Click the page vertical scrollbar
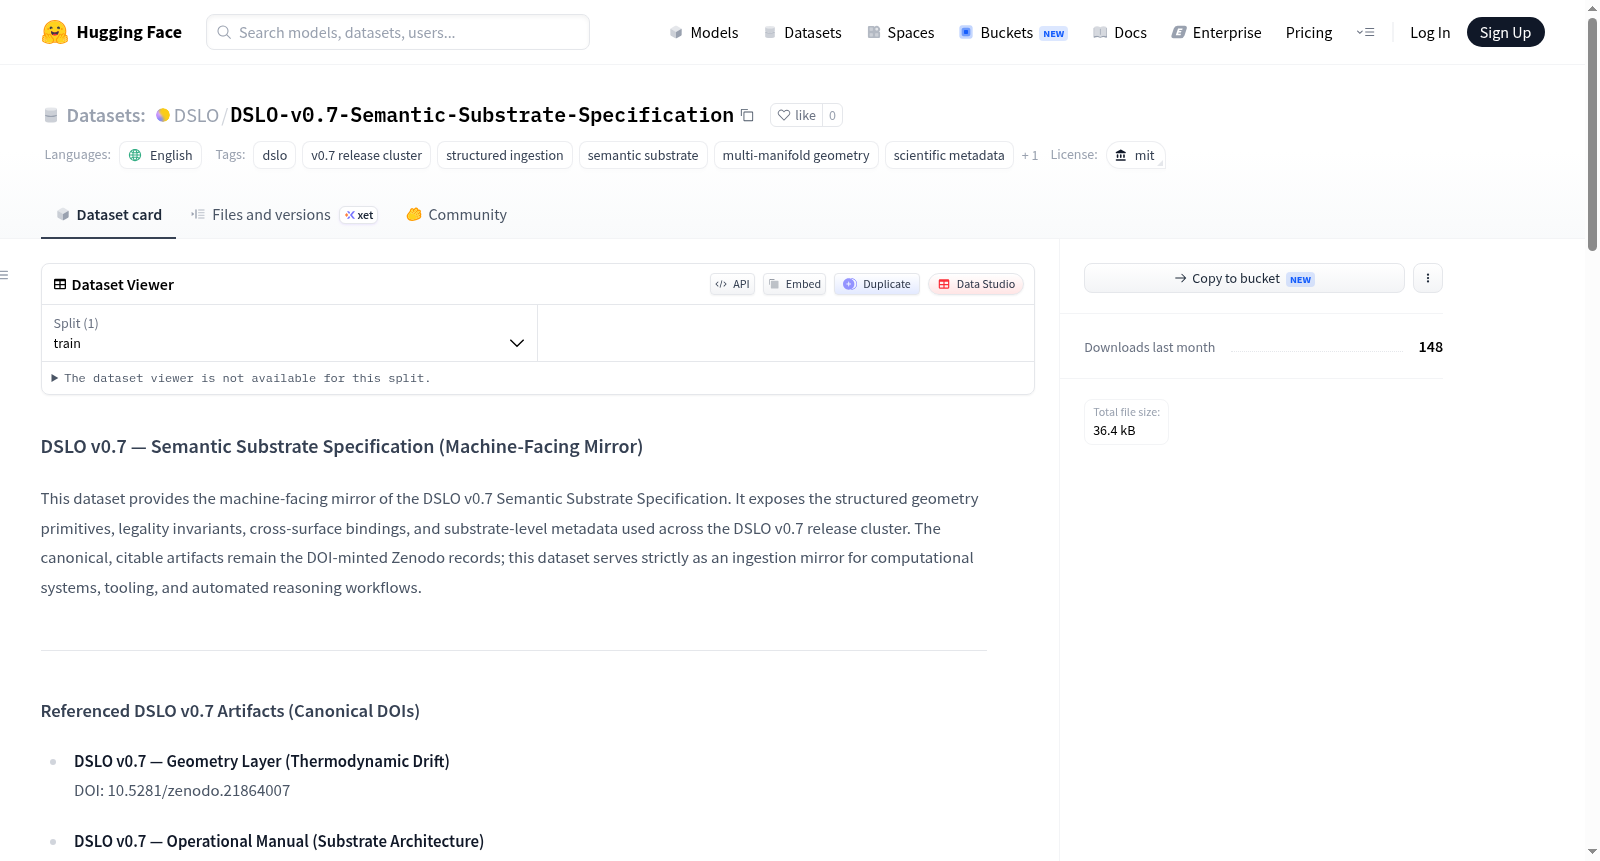Viewport: 1600px width, 861px height. (x=1592, y=135)
